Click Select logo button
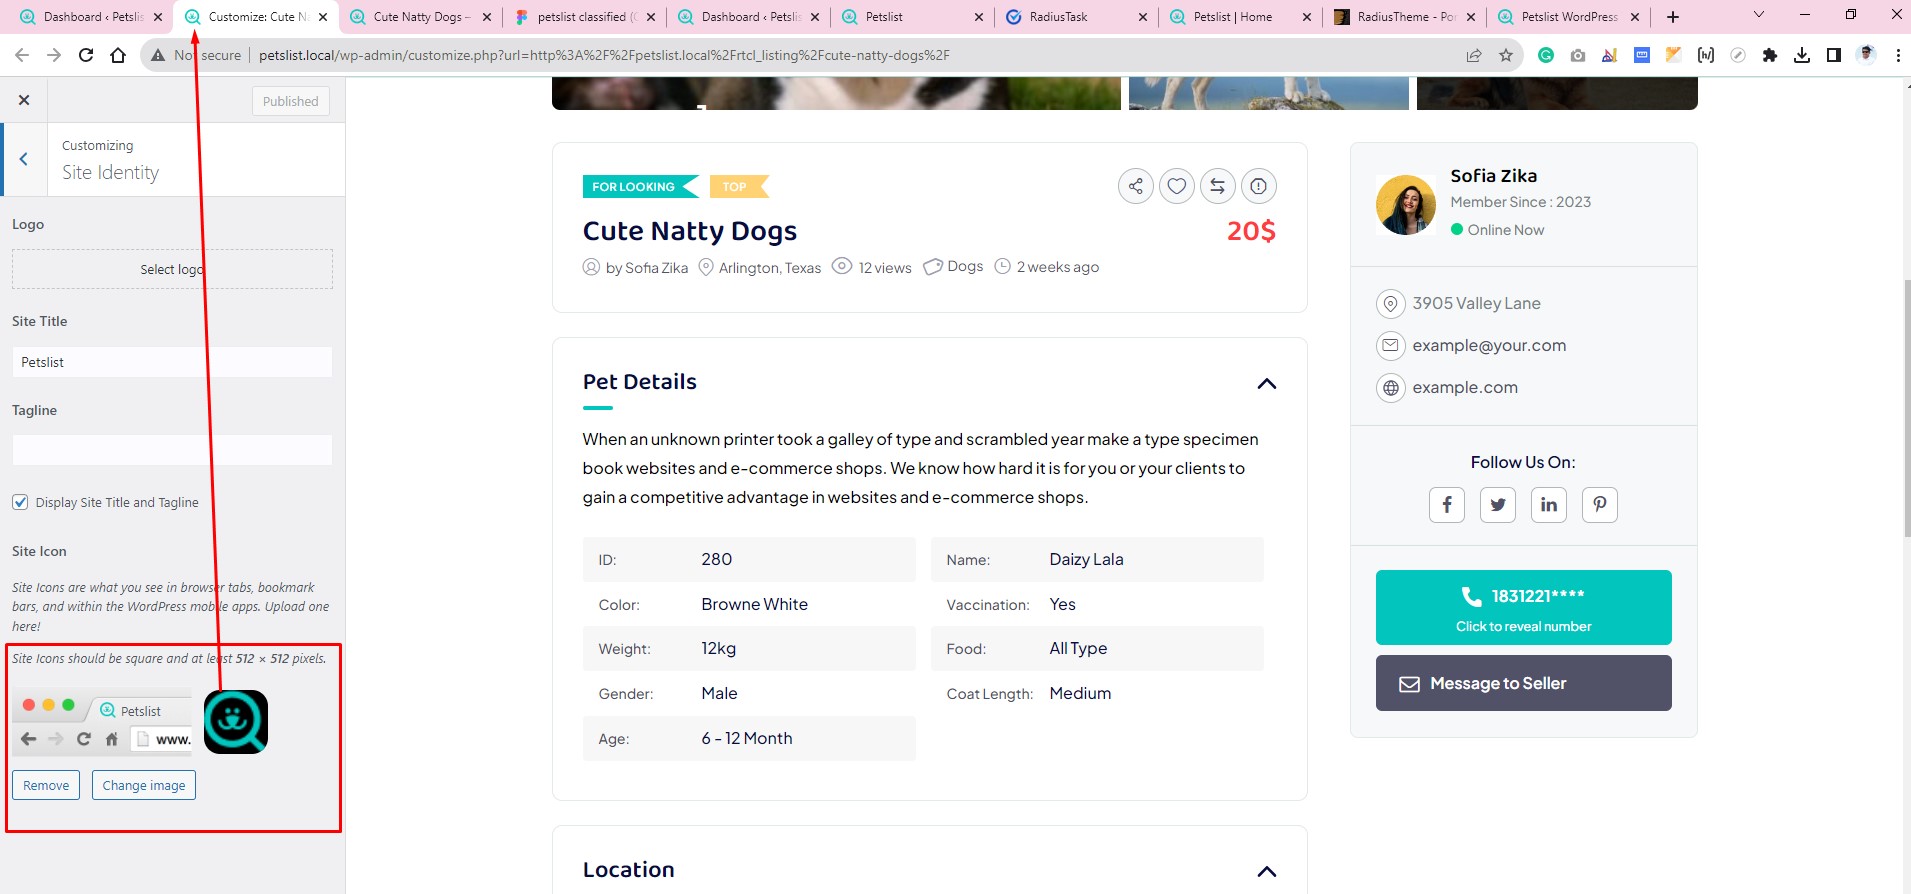 click(x=172, y=269)
